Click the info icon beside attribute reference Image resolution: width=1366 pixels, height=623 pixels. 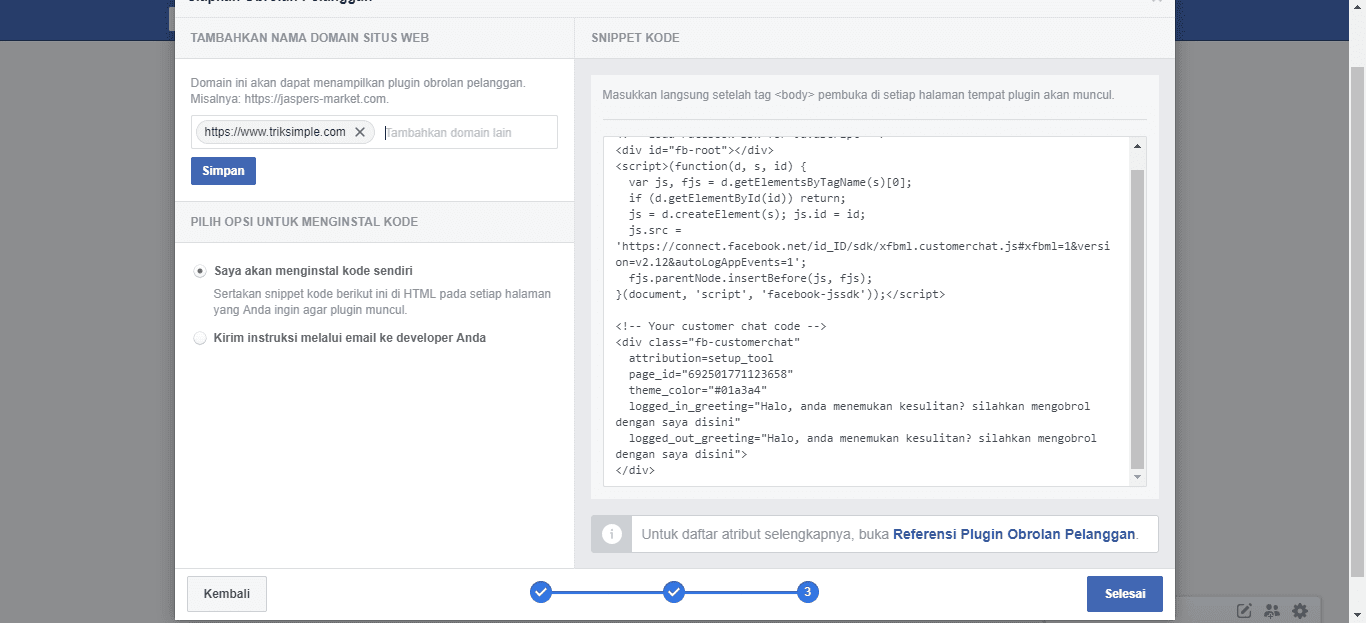point(612,534)
